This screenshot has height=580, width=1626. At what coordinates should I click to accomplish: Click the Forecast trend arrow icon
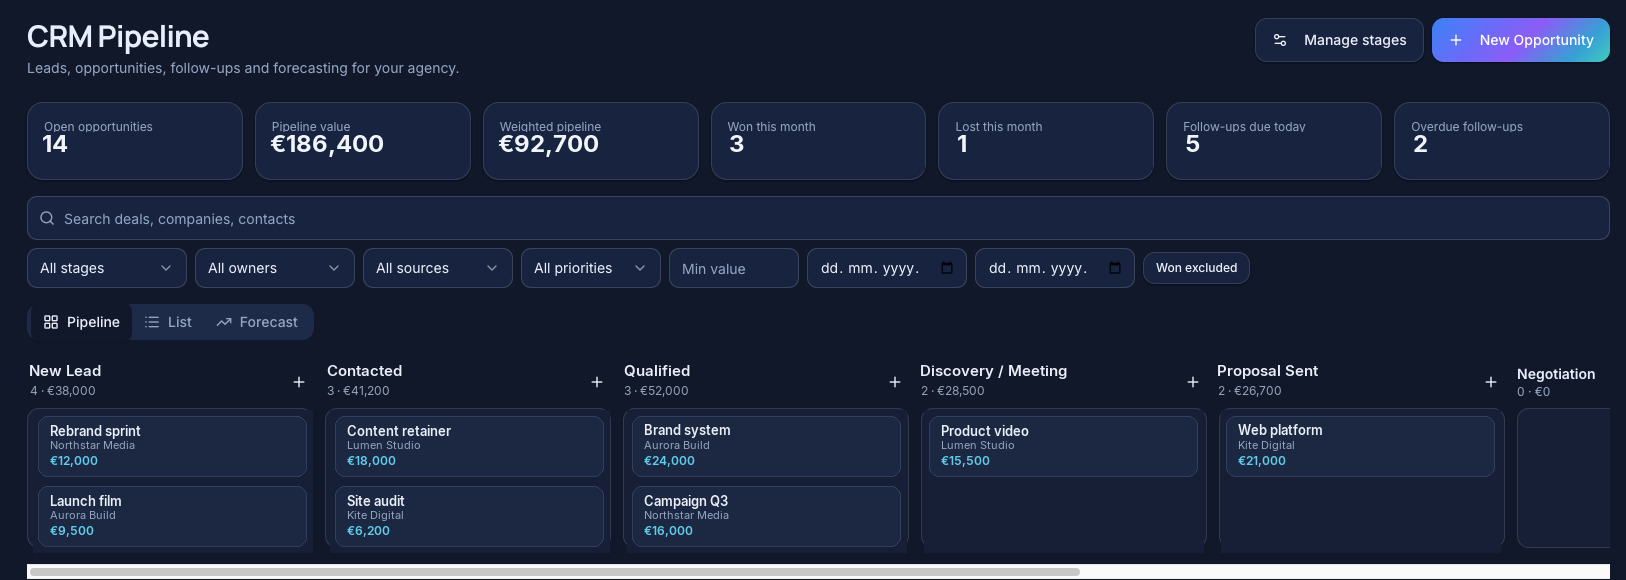click(x=224, y=322)
